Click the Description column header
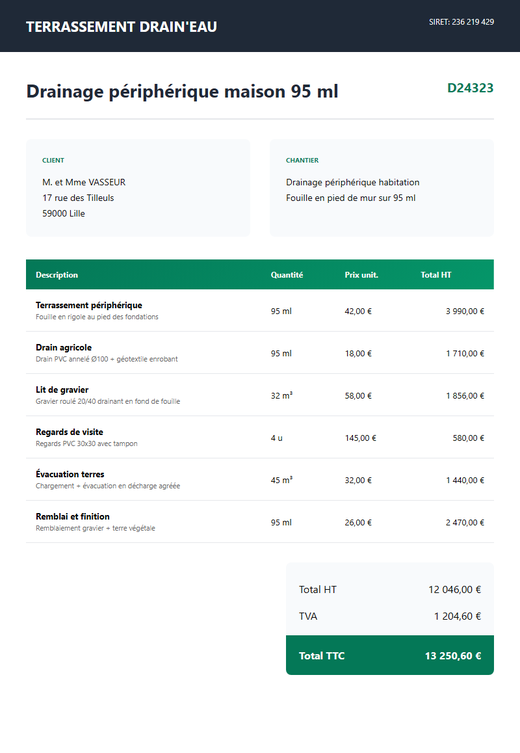Viewport: 520px width, 753px height. click(x=57, y=275)
